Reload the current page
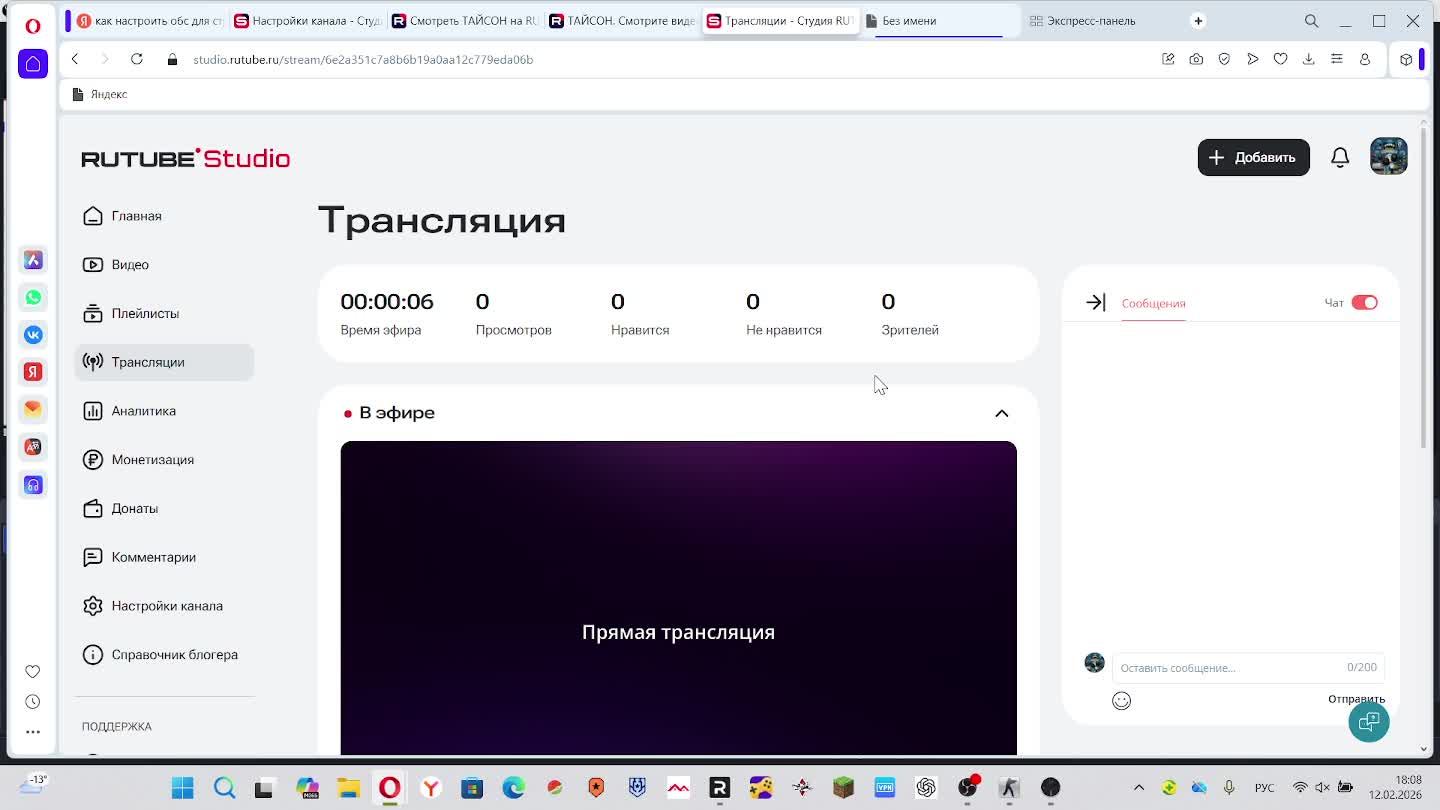 tap(137, 59)
